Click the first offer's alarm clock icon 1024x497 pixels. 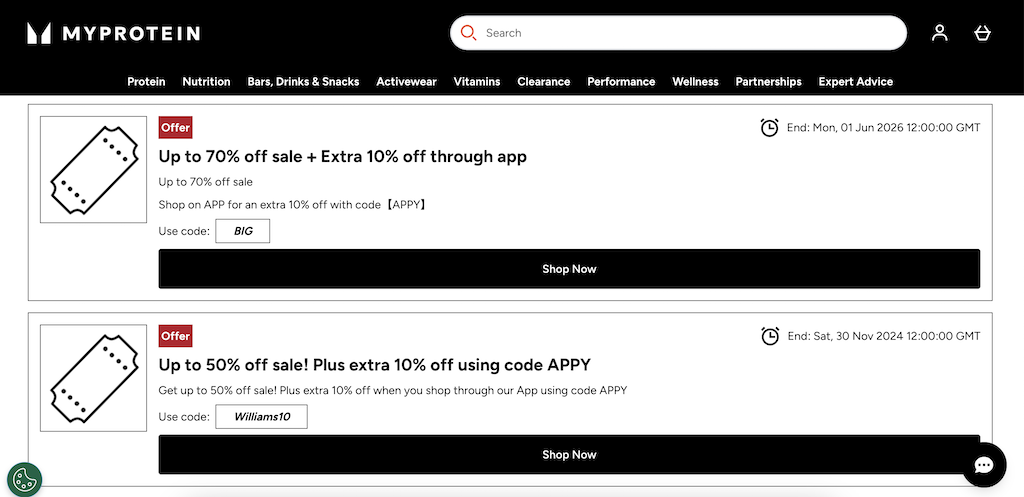click(769, 128)
